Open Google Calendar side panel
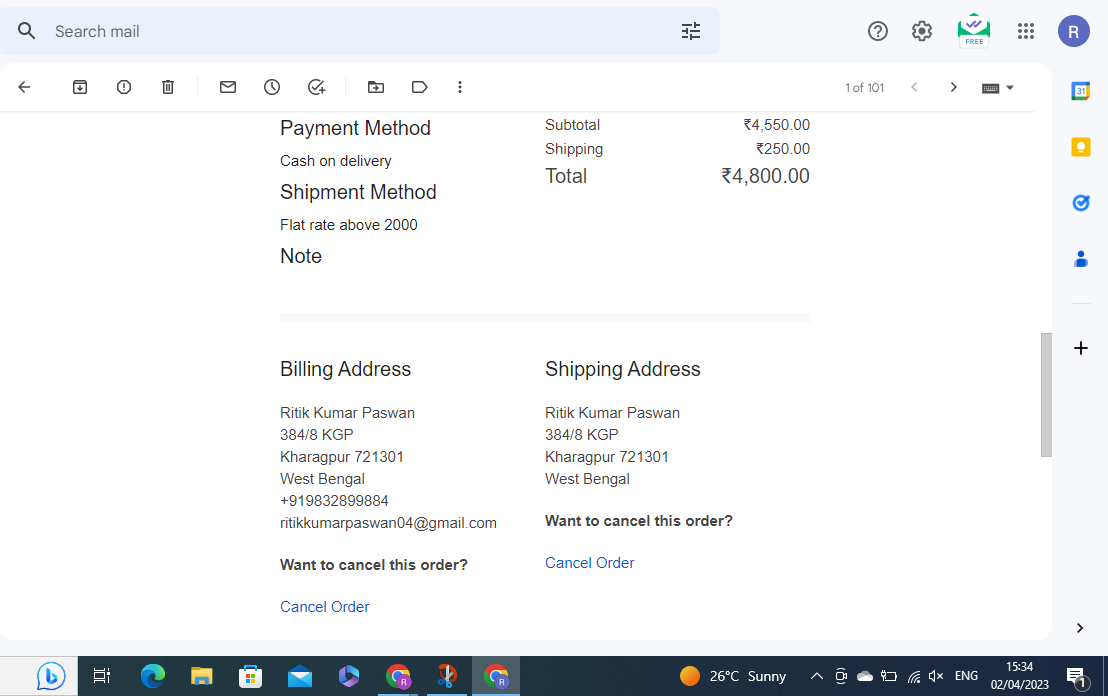 click(x=1080, y=91)
